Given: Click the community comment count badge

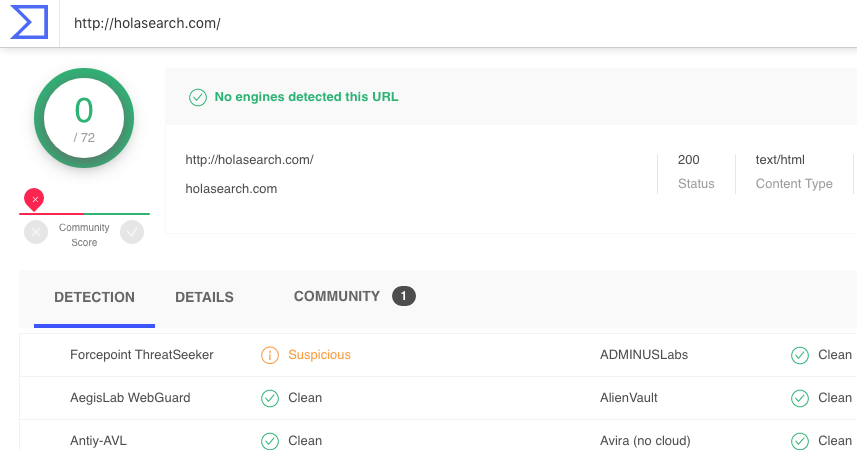Looking at the screenshot, I should 403,296.
